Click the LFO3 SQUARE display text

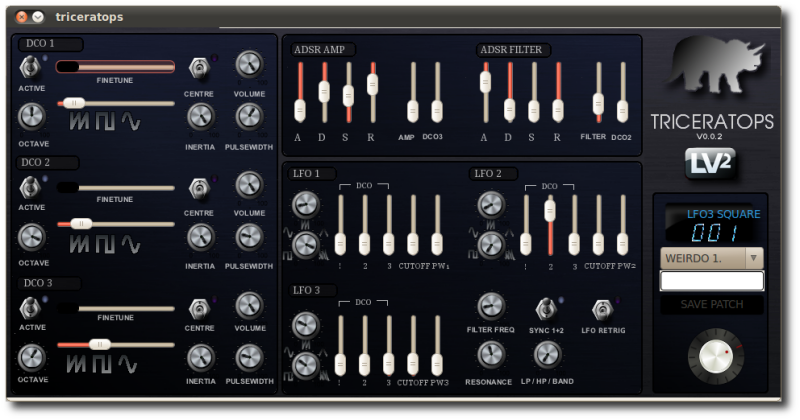723,214
